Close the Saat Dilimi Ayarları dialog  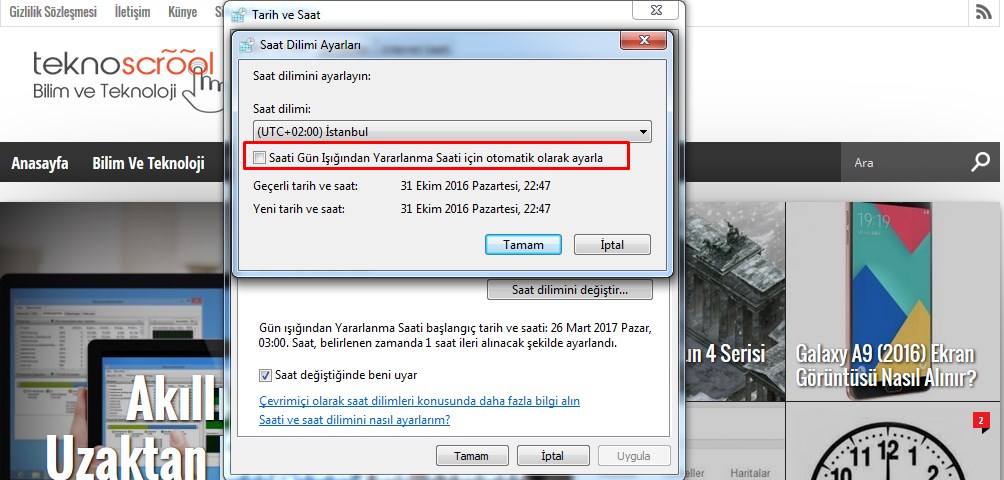(x=644, y=40)
